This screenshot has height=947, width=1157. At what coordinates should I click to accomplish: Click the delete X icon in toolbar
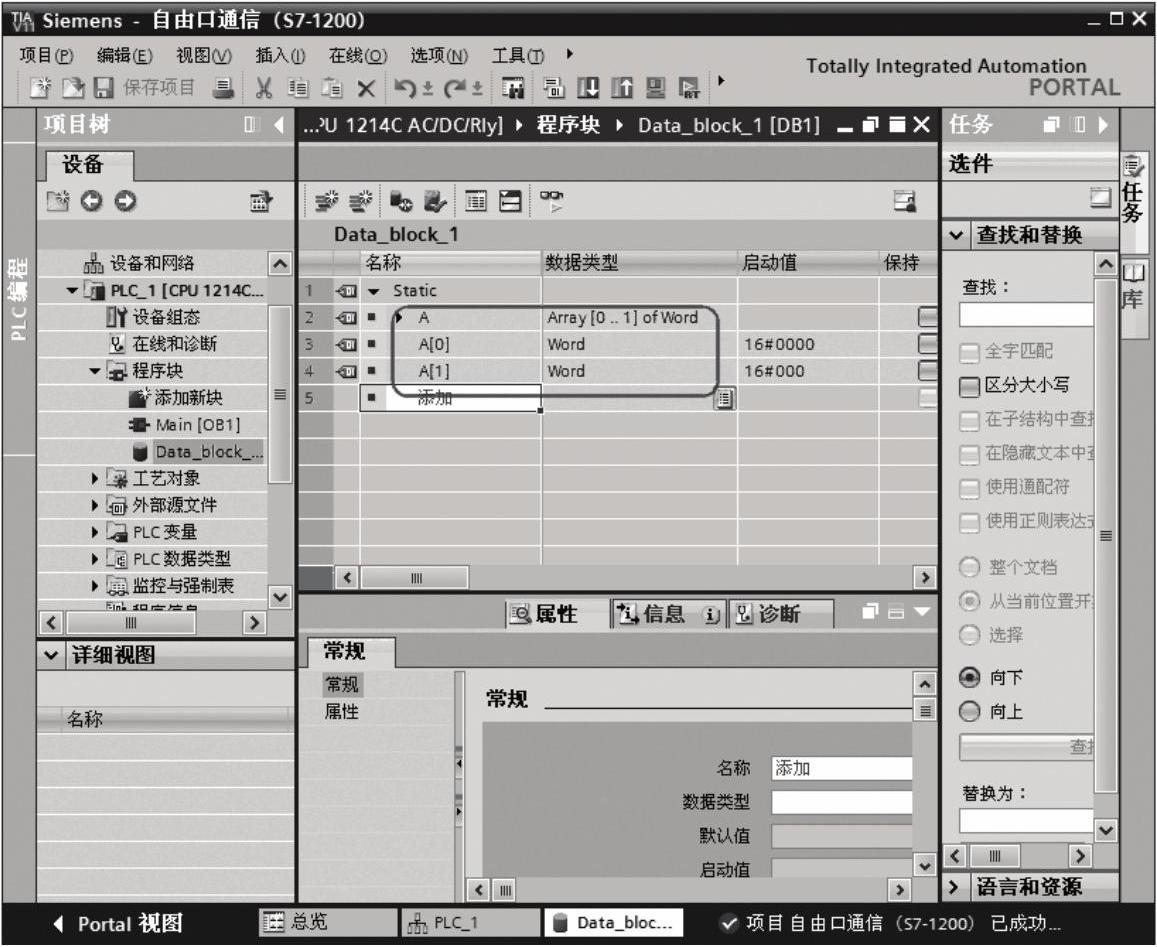click(366, 89)
